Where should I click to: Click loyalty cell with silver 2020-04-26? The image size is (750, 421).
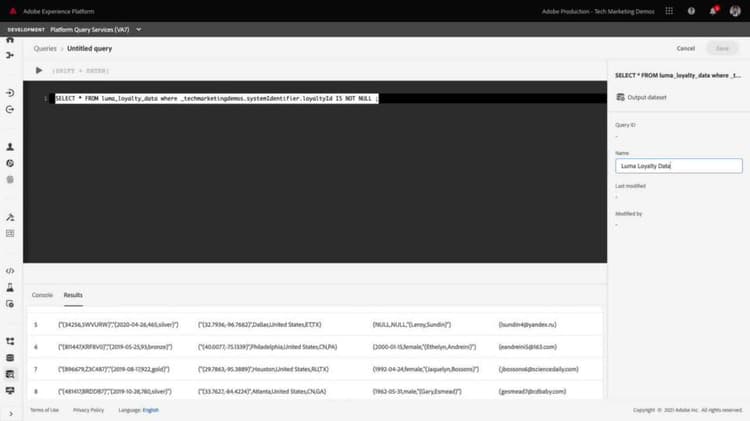point(118,324)
